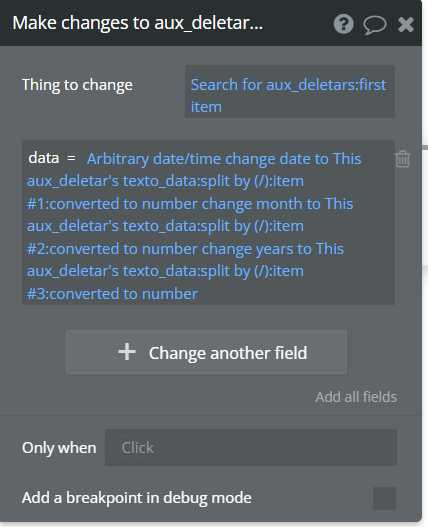This screenshot has height=527, width=428.
Task: Click the '#2:converted to number' segment
Action: (112, 249)
